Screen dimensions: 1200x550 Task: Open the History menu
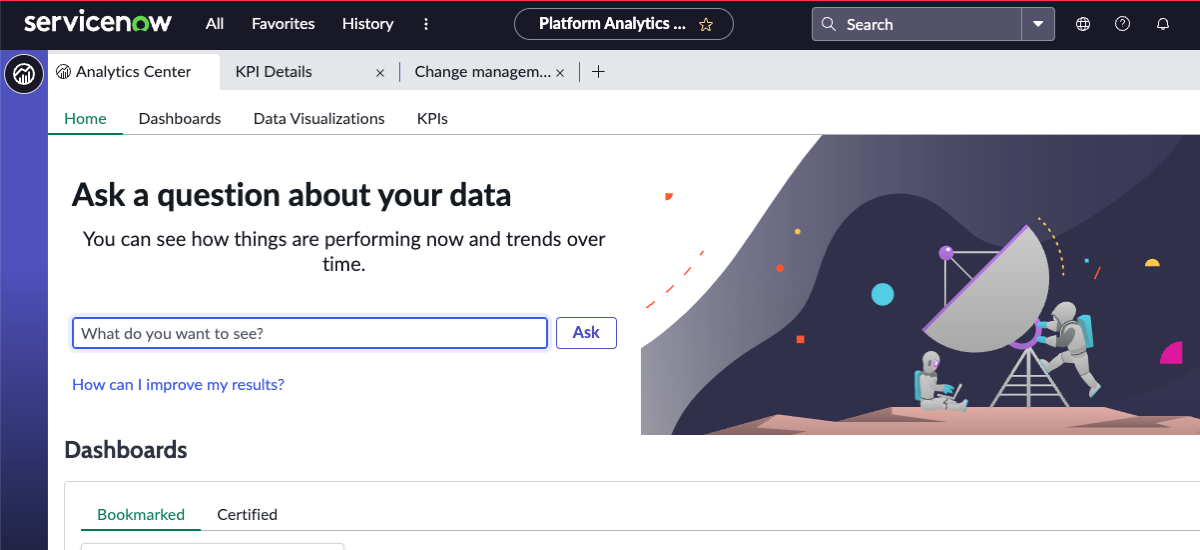tap(368, 24)
